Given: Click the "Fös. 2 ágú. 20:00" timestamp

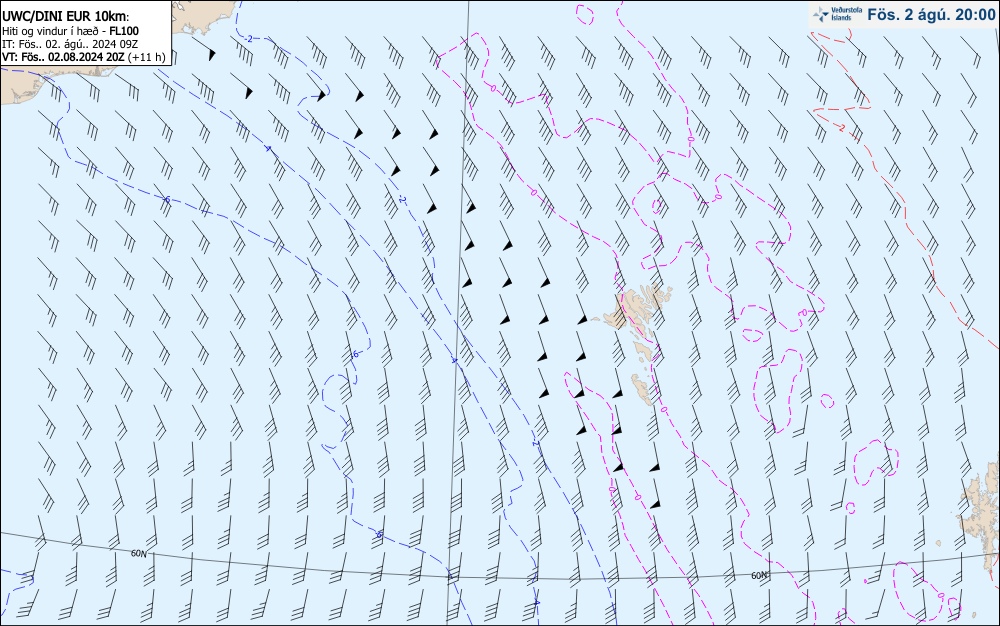Looking at the screenshot, I should 931,15.
